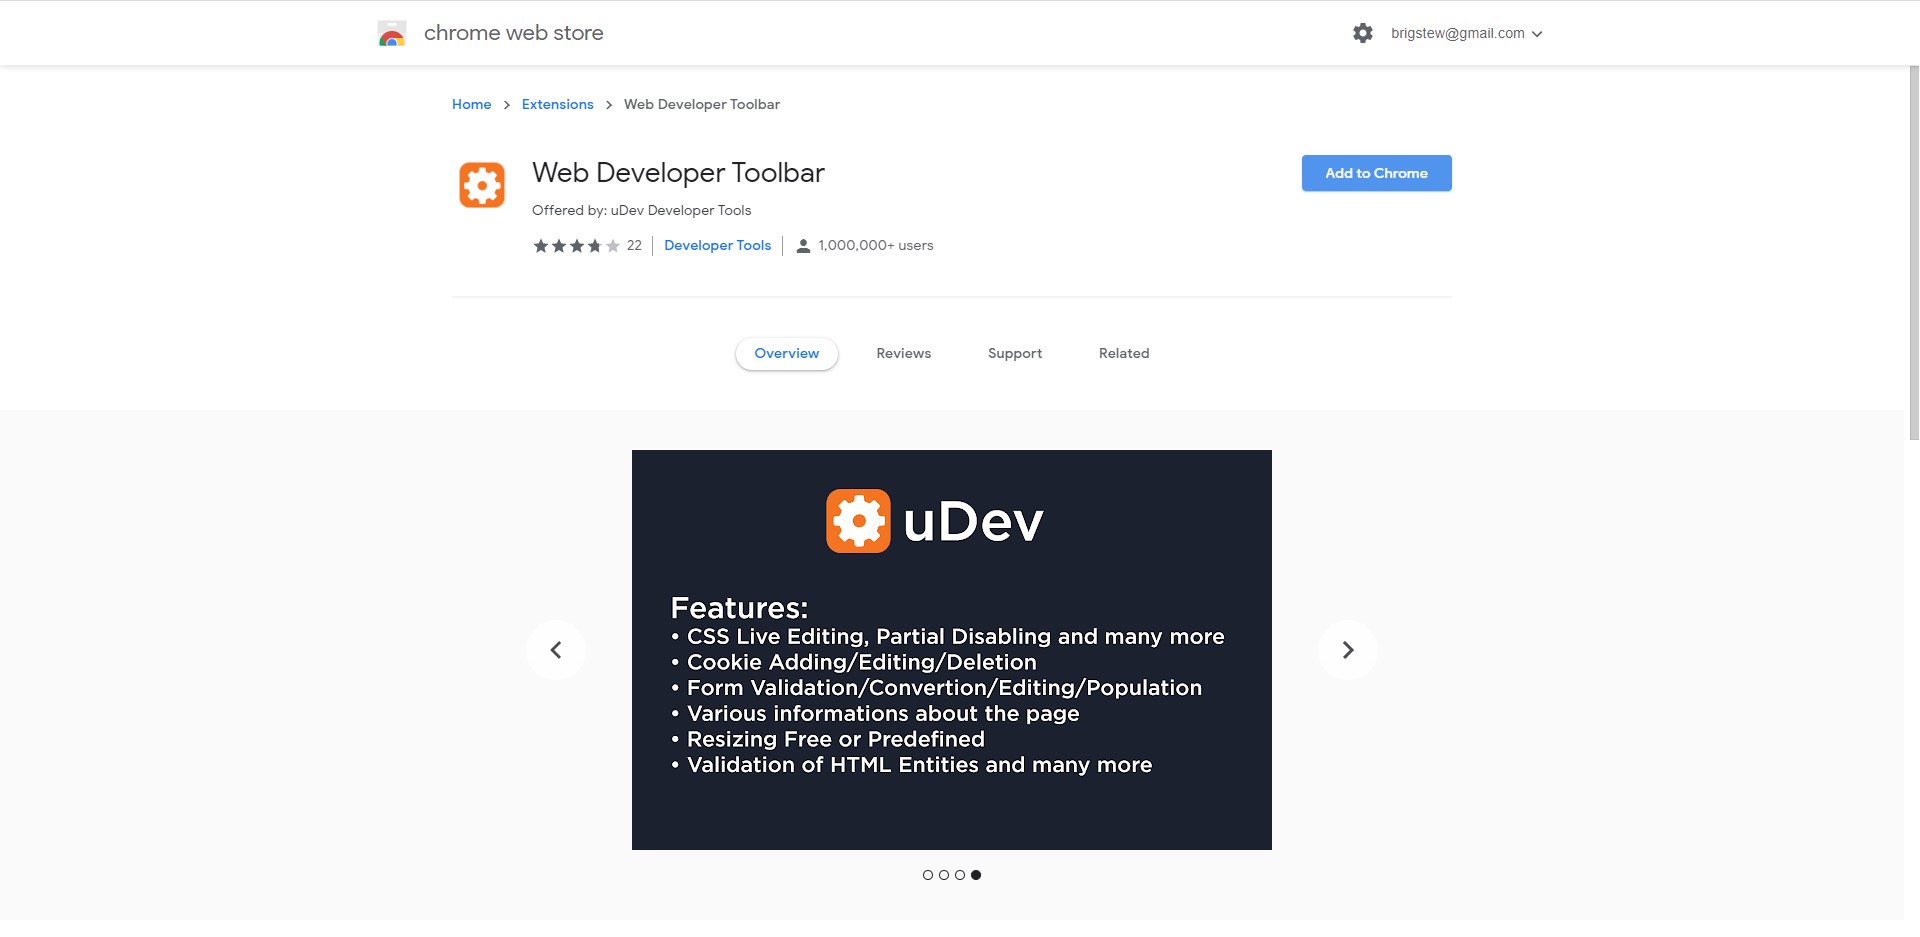This screenshot has height=937, width=1920.
Task: Select the first carousel dot
Action: pyautogui.click(x=928, y=875)
